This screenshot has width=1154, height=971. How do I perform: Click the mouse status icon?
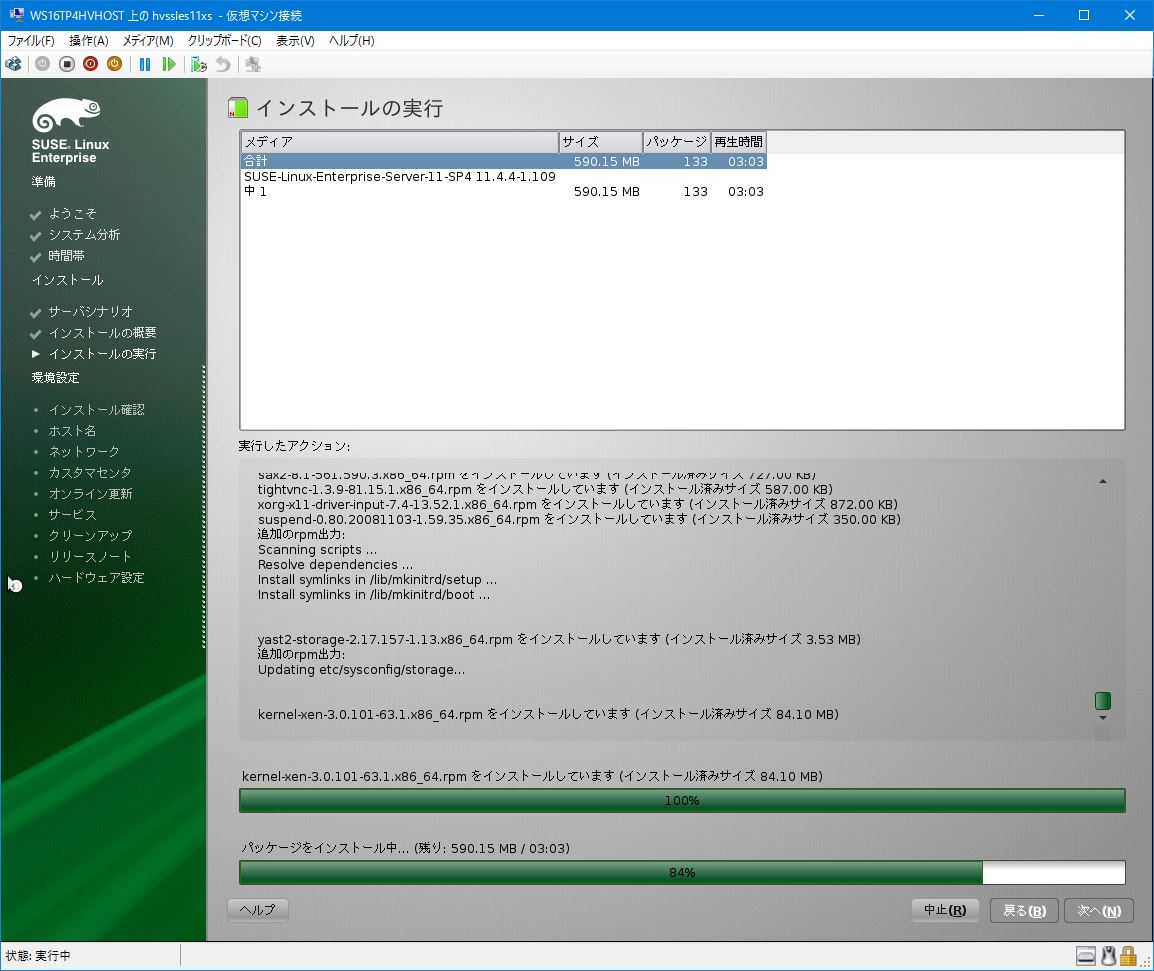tap(1108, 956)
